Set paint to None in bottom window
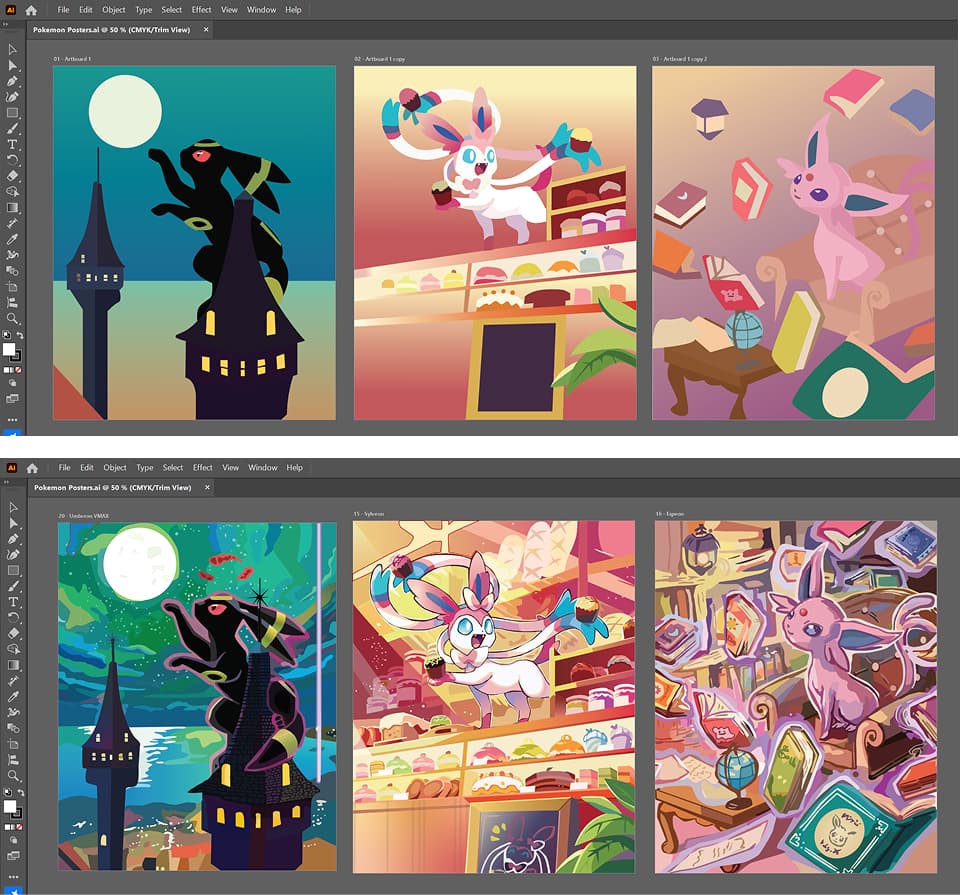The width and height of the screenshot is (960, 895). coord(19,827)
